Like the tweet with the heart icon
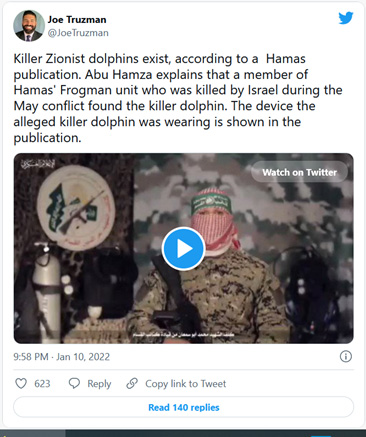Screen dimensions: 366x437 [x=21, y=383]
